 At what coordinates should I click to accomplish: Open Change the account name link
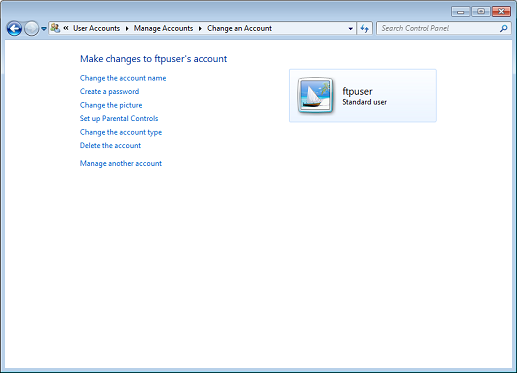pyautogui.click(x=123, y=78)
